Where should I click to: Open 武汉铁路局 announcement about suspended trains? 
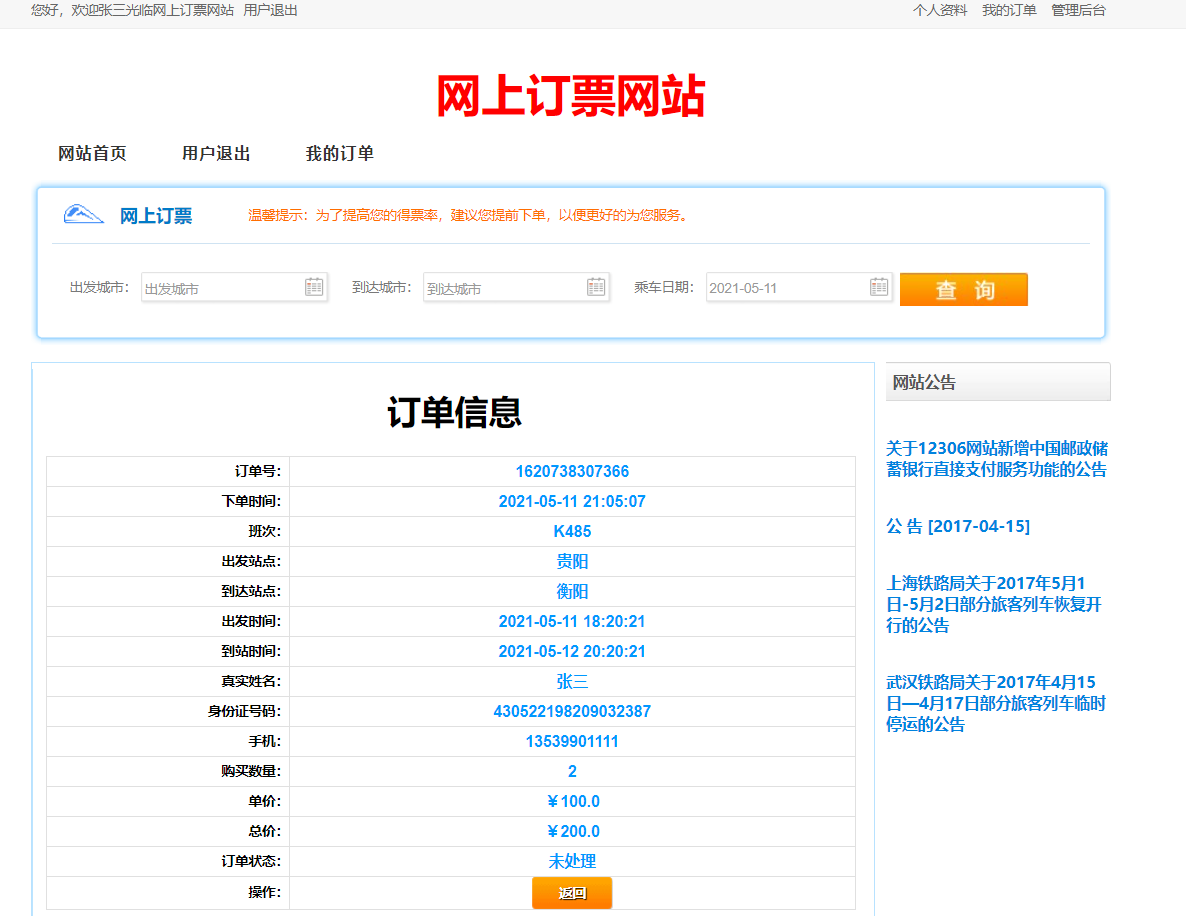click(x=996, y=703)
